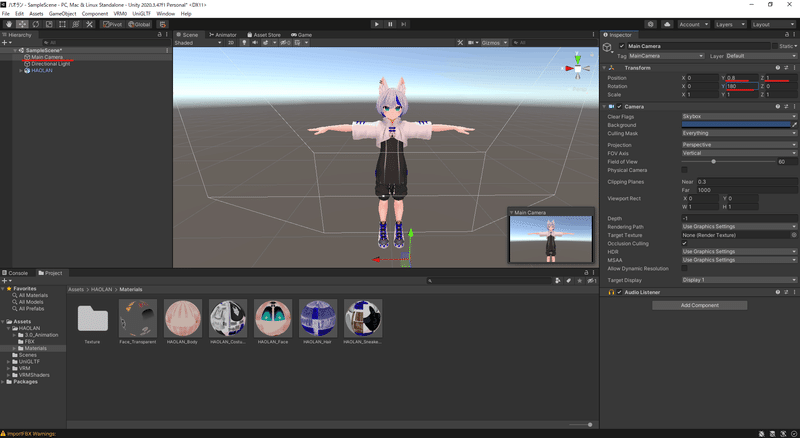The width and height of the screenshot is (800, 438).
Task: Select HAOLAN_Face material thumbnail
Action: point(273,319)
